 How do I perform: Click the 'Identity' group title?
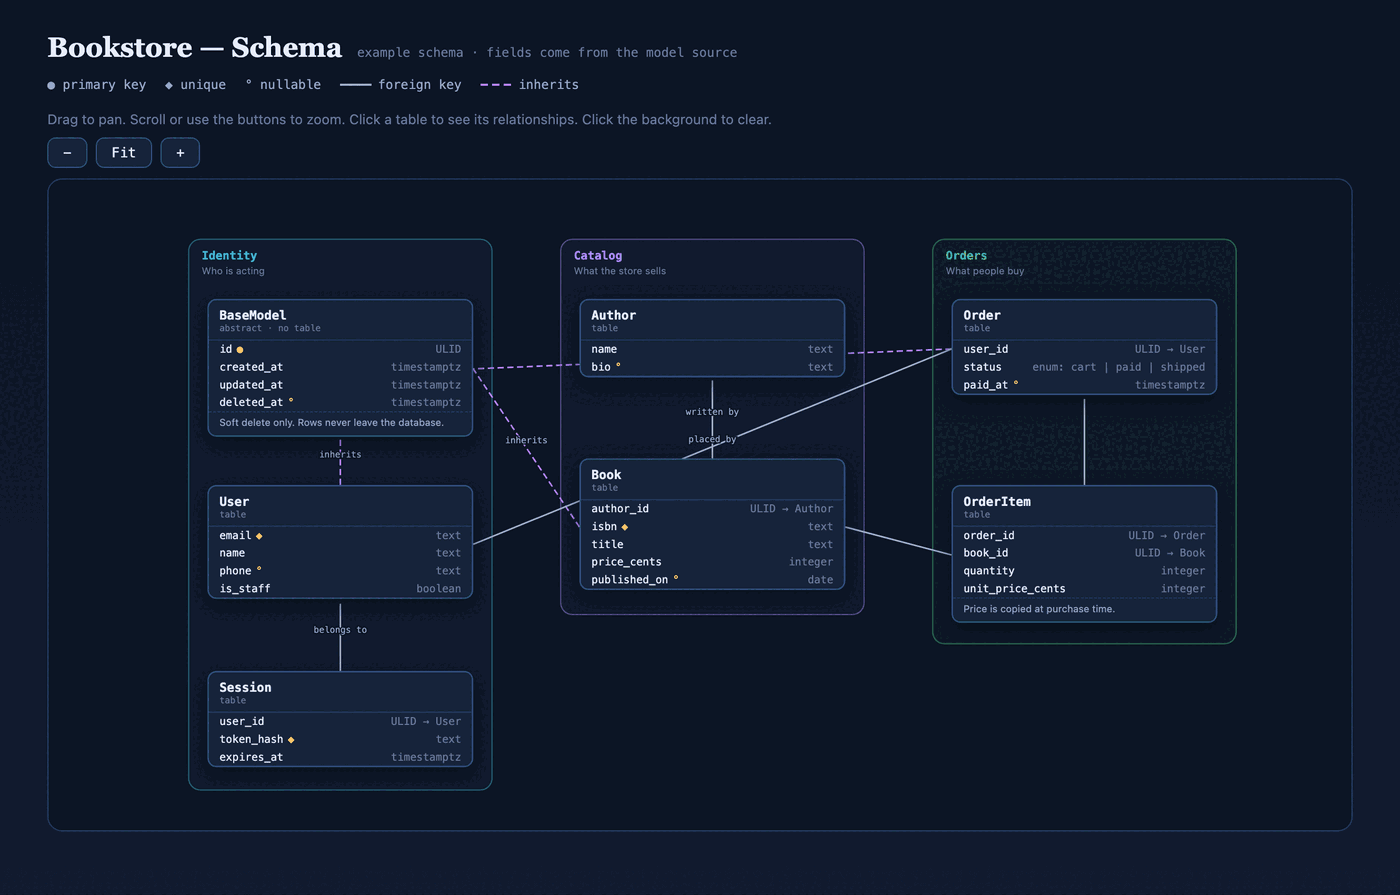(229, 256)
